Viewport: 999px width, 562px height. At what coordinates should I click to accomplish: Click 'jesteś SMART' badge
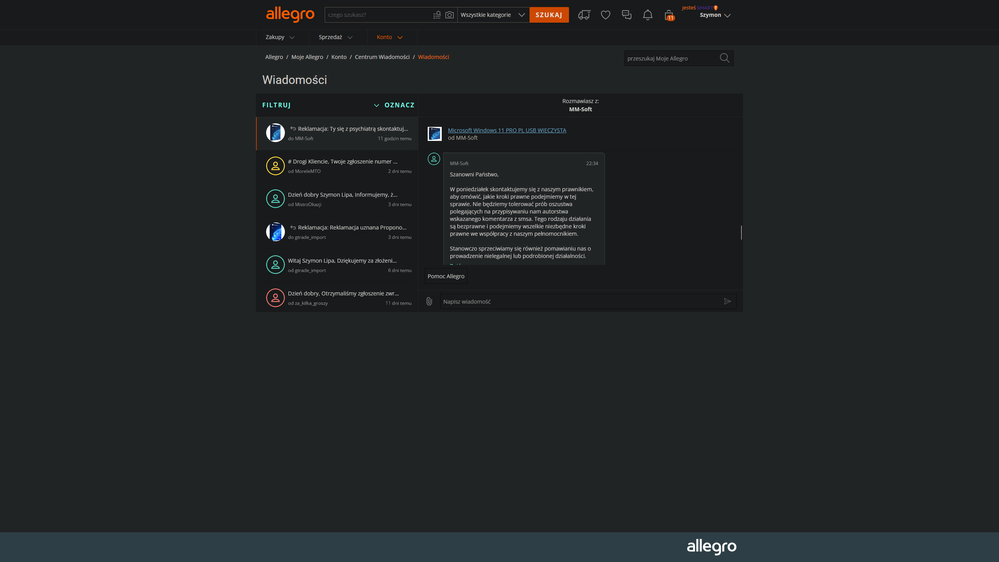click(700, 8)
